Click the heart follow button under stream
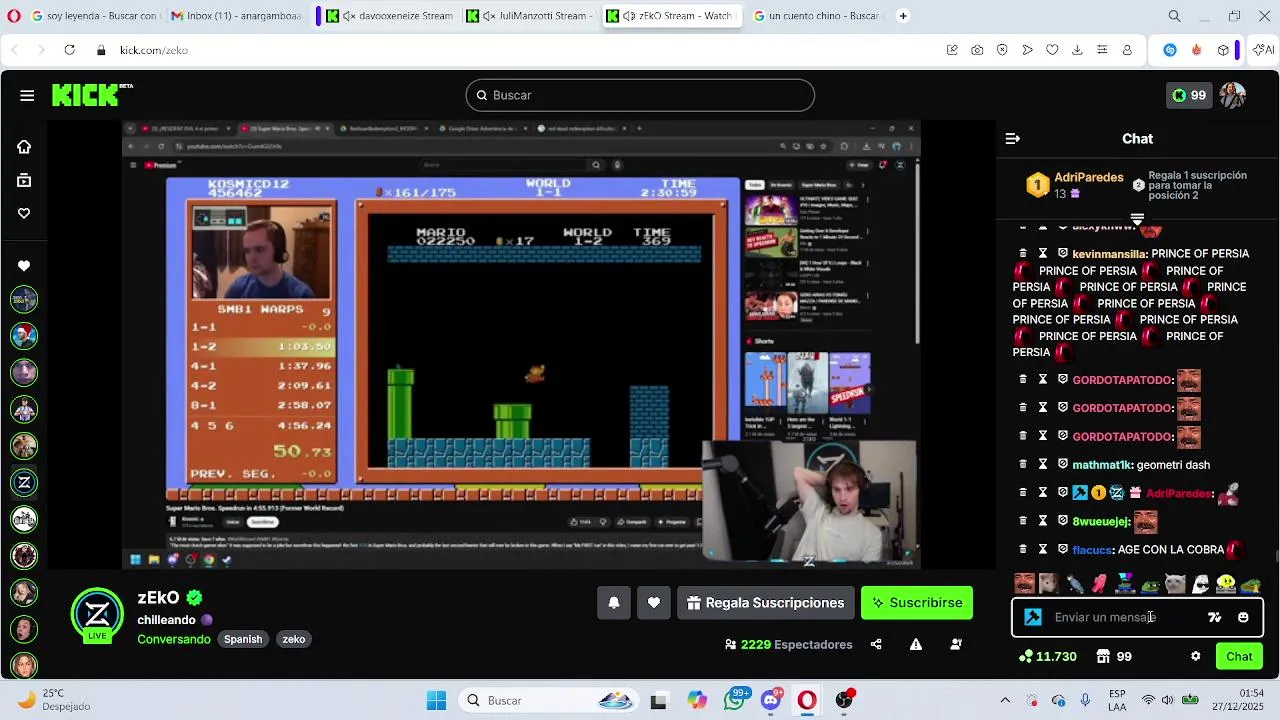Viewport: 1280px width, 720px height. pos(654,603)
